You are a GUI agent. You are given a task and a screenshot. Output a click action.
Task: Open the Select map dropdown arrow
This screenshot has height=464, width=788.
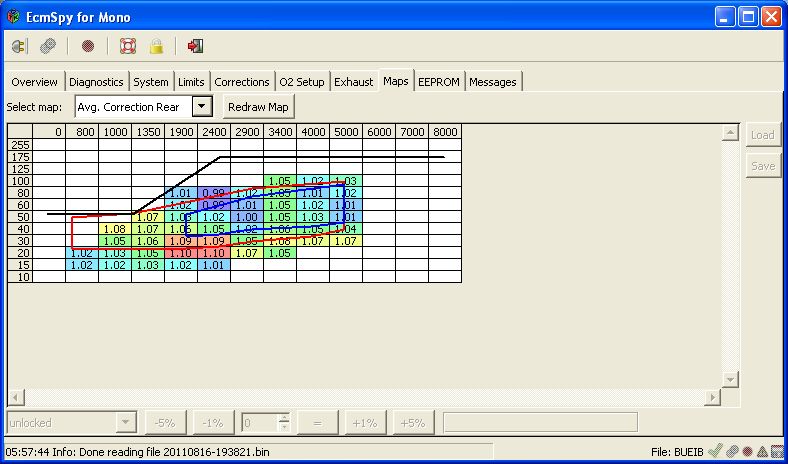(x=203, y=106)
